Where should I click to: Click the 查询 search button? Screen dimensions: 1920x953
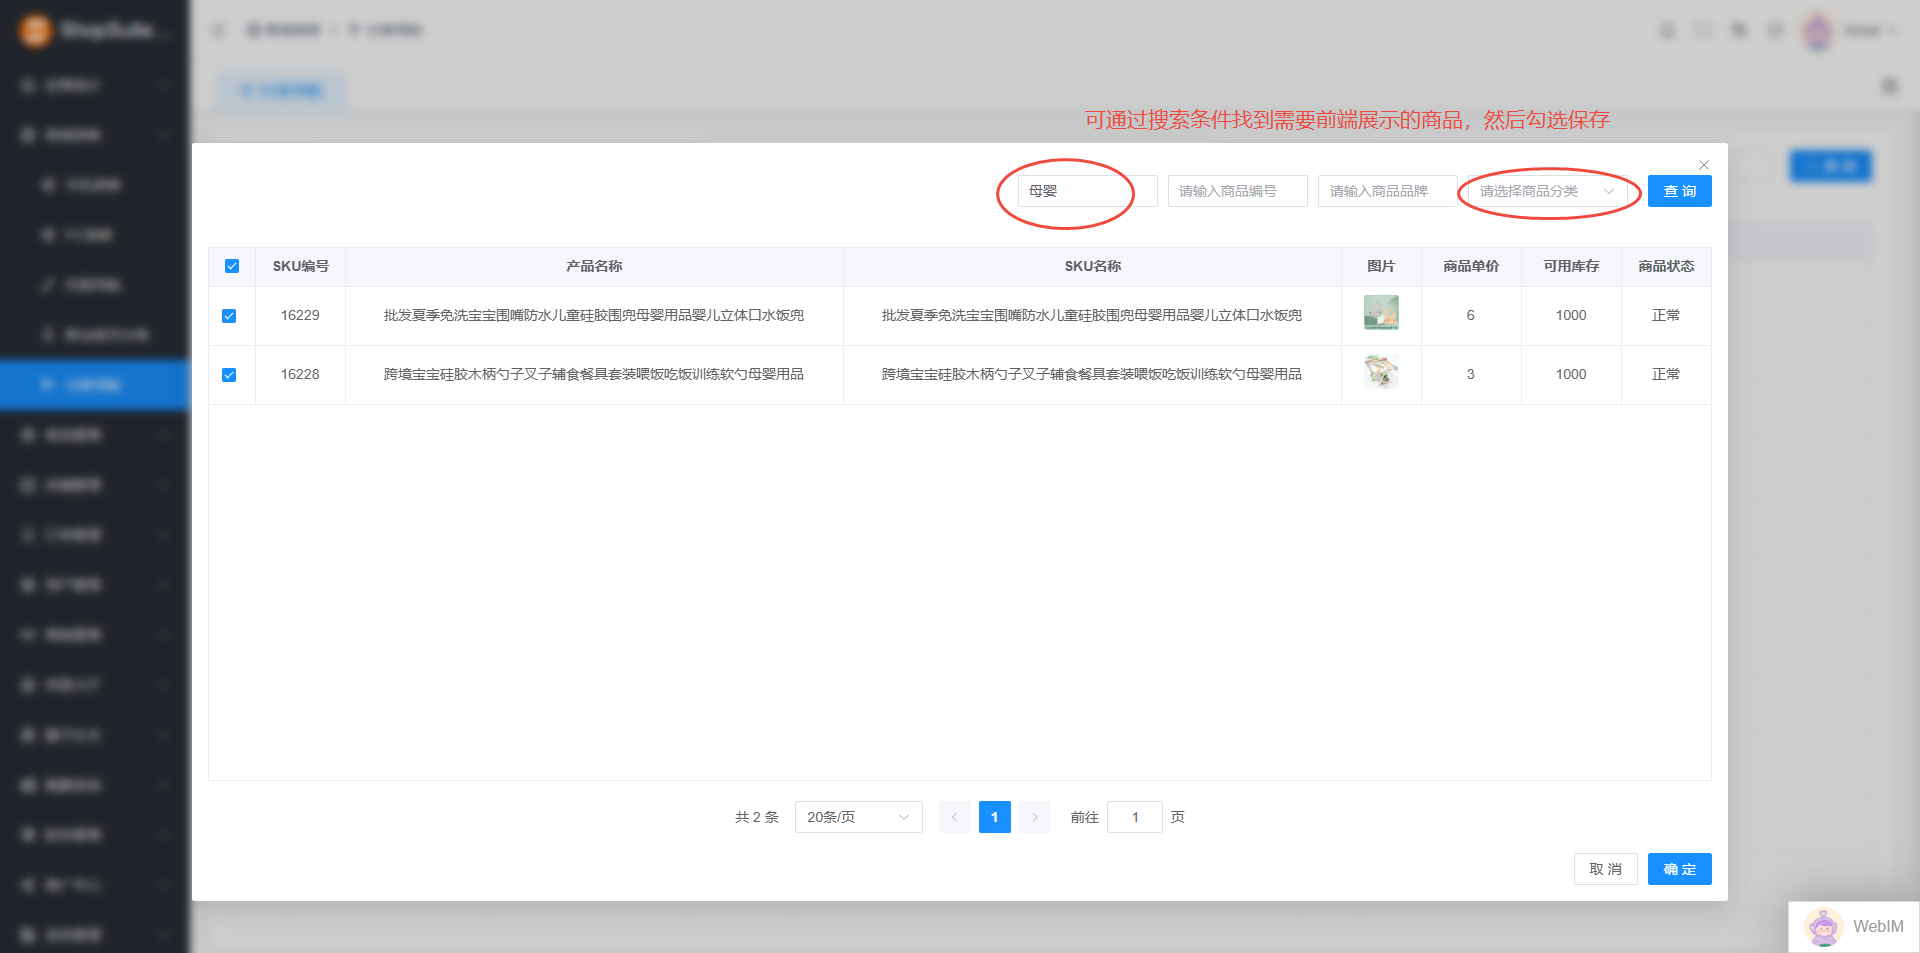coord(1679,191)
